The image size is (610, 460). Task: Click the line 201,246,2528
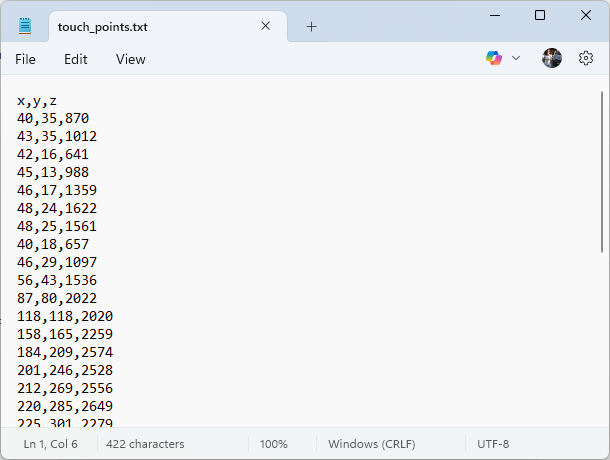(x=65, y=370)
